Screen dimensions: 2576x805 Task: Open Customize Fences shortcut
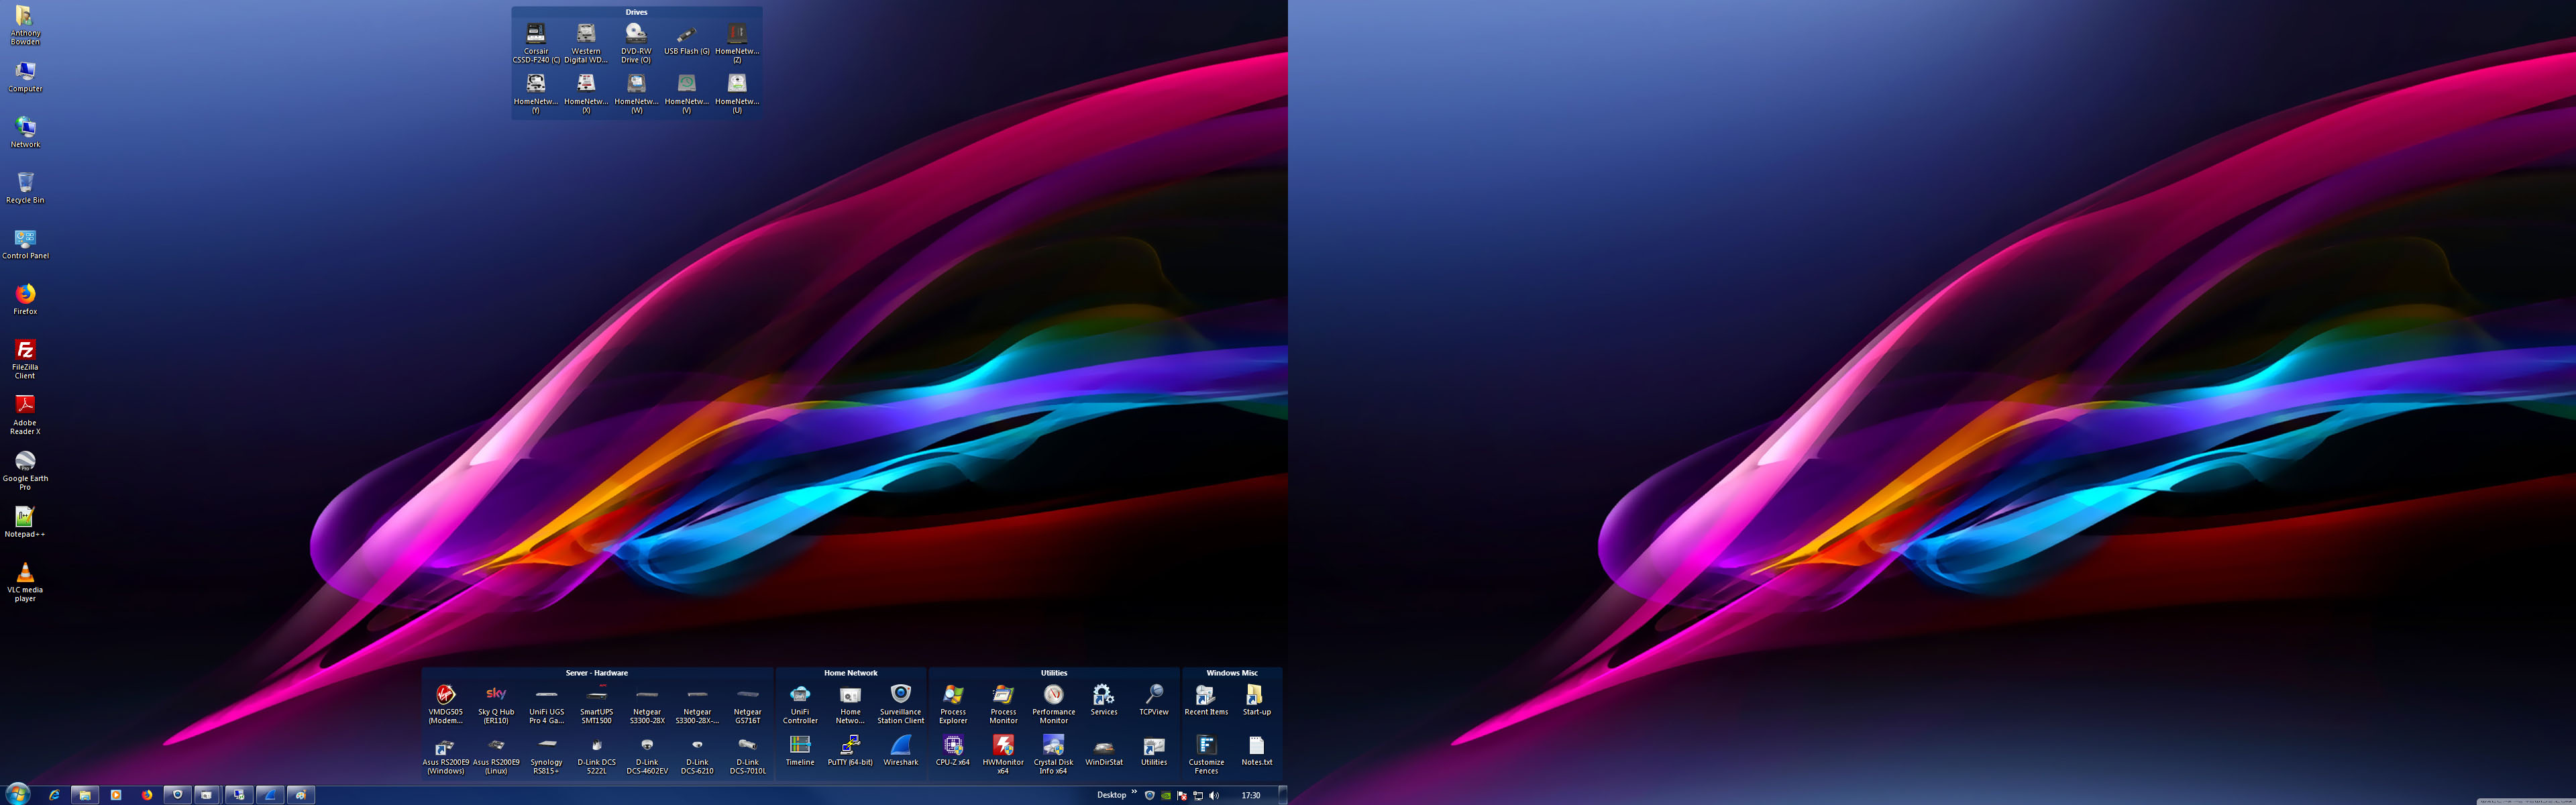point(1206,746)
